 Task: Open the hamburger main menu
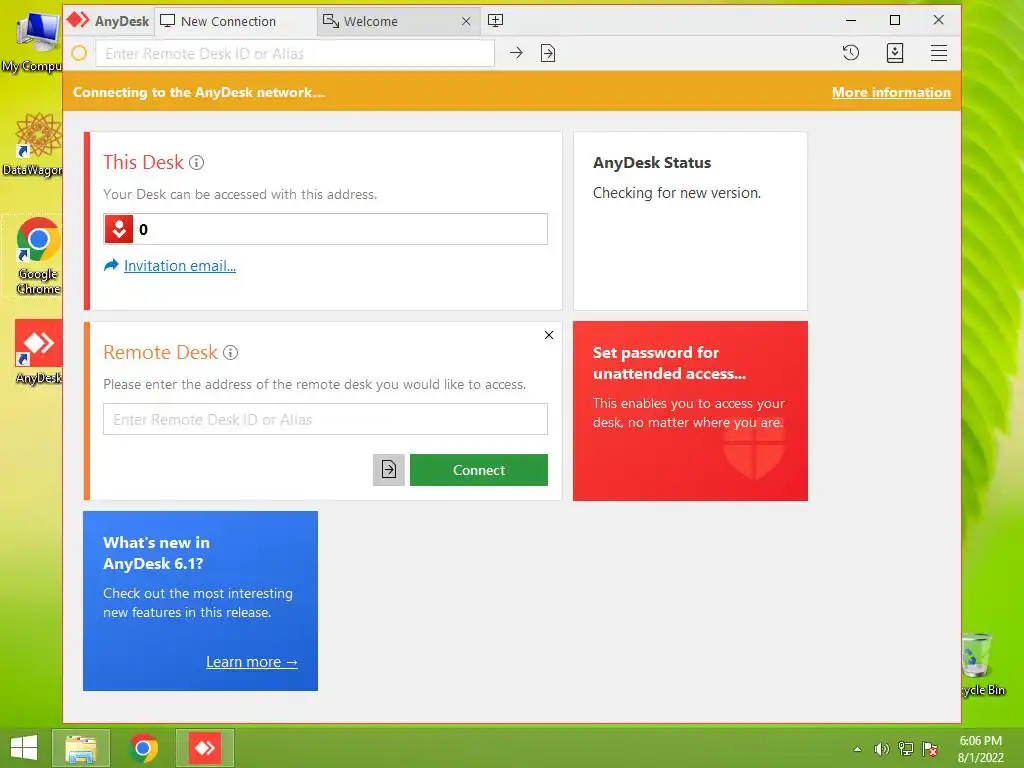(938, 53)
